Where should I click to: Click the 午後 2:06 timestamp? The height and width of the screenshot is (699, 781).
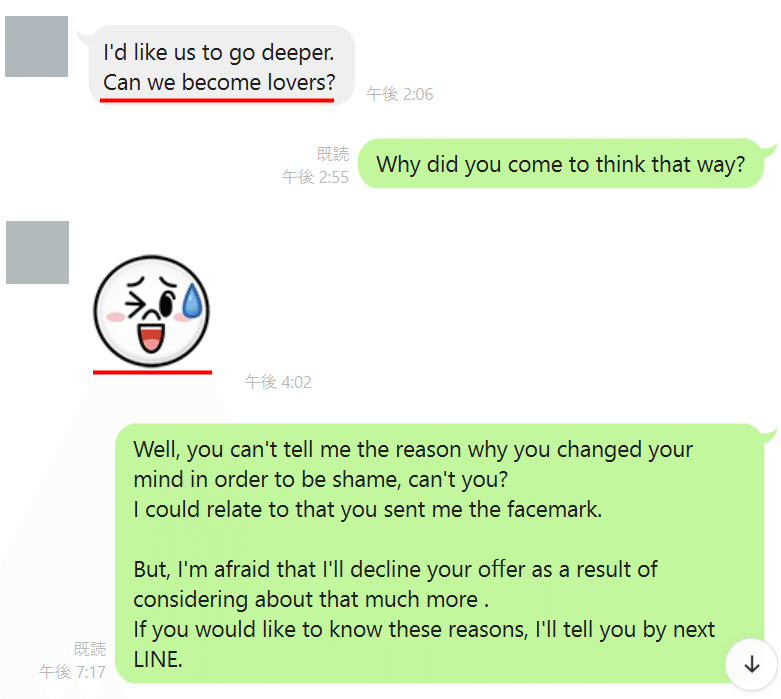(400, 94)
